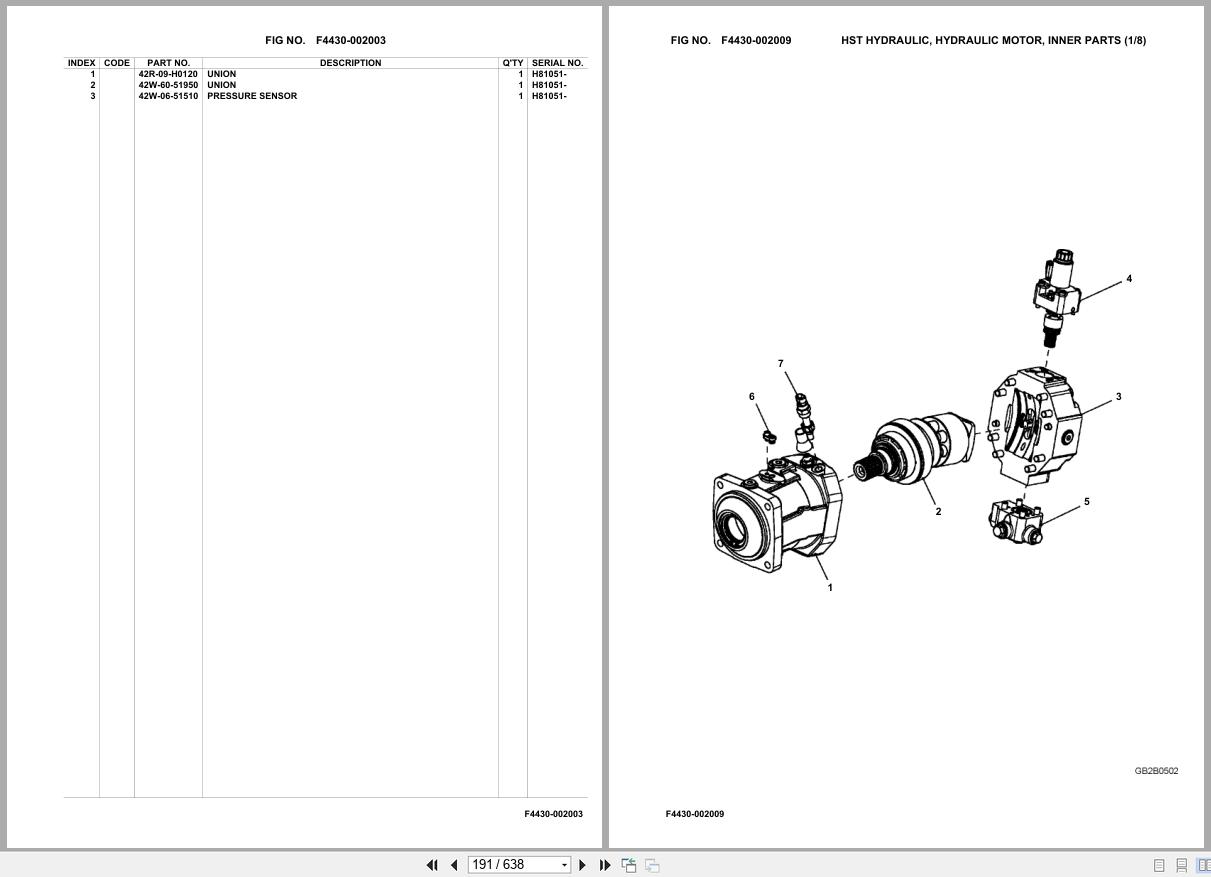Viewport: 1211px width, 877px height.
Task: Go to the first page
Action: [432, 865]
